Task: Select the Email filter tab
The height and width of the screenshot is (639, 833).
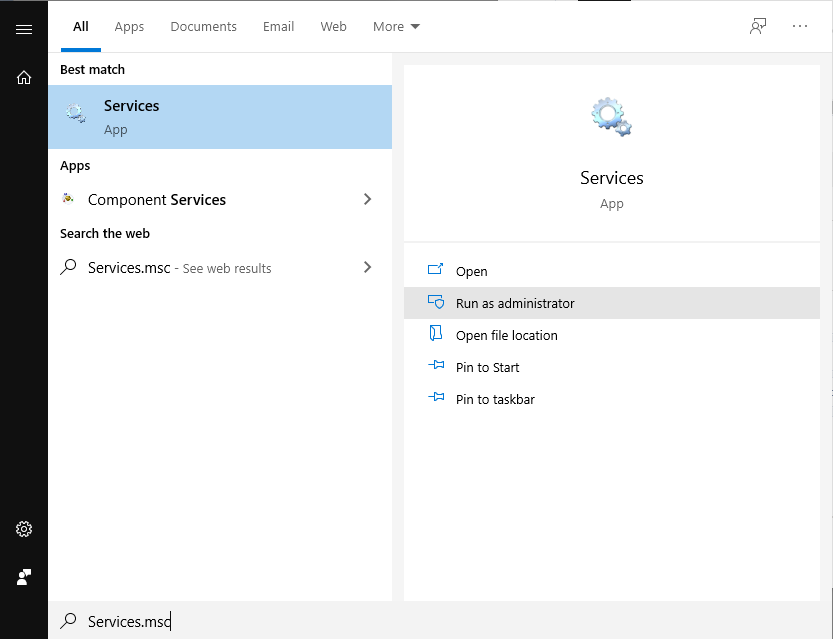Action: (278, 26)
